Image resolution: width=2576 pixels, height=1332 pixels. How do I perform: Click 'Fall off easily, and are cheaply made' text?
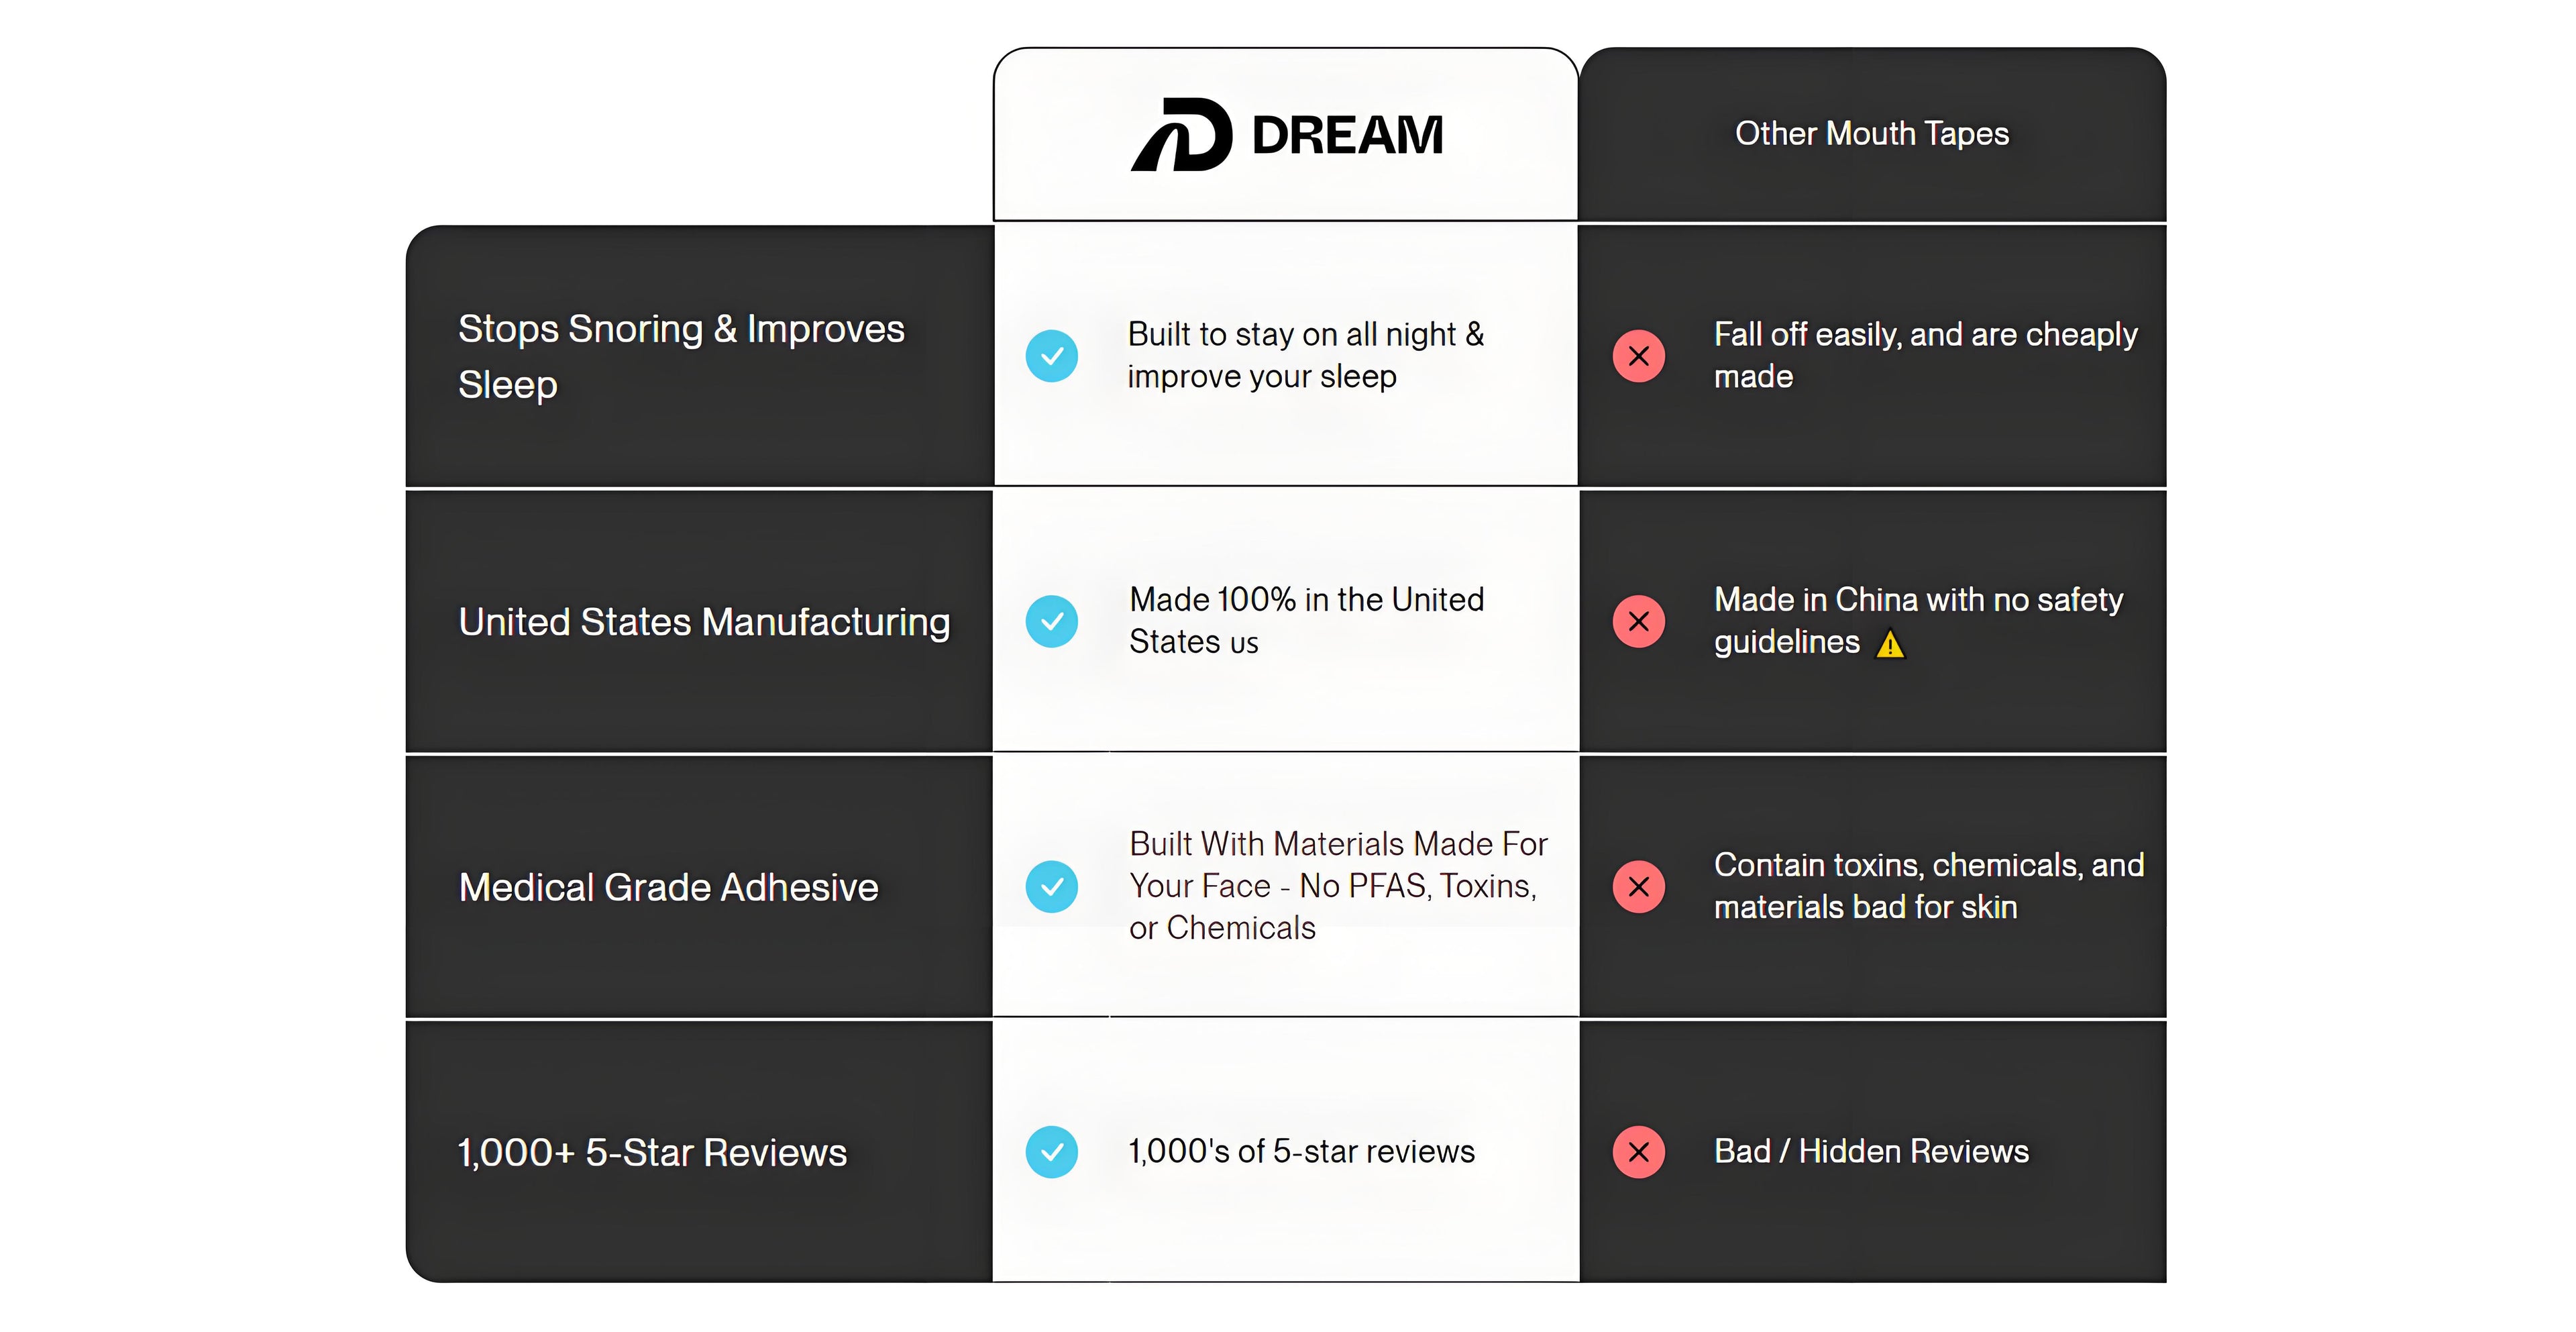[1925, 355]
